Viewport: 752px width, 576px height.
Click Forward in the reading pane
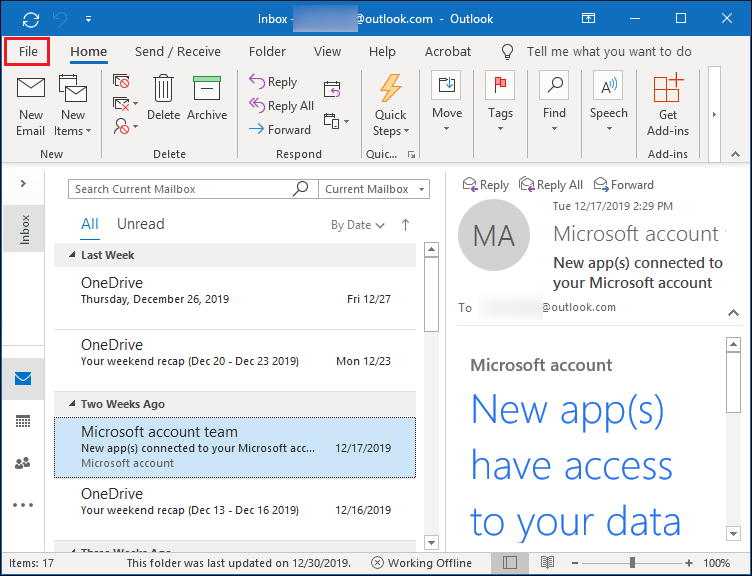click(623, 185)
